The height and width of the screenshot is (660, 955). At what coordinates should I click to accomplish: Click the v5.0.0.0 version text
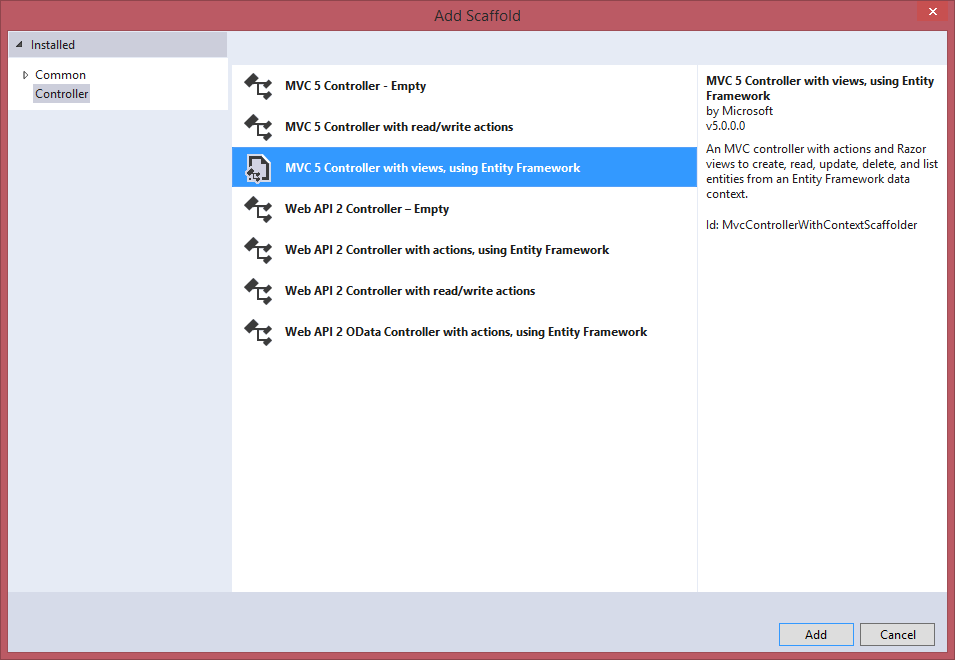(x=725, y=126)
